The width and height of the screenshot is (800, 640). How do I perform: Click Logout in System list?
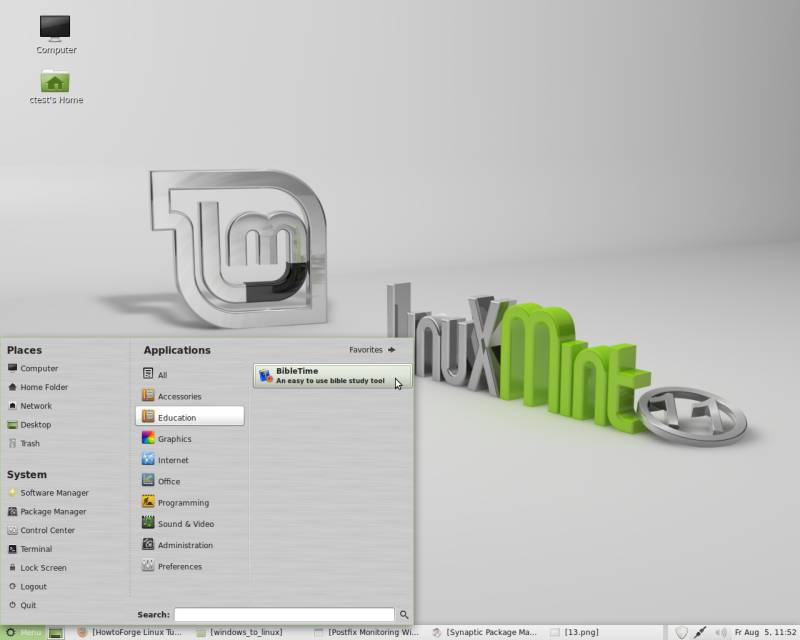click(28, 586)
